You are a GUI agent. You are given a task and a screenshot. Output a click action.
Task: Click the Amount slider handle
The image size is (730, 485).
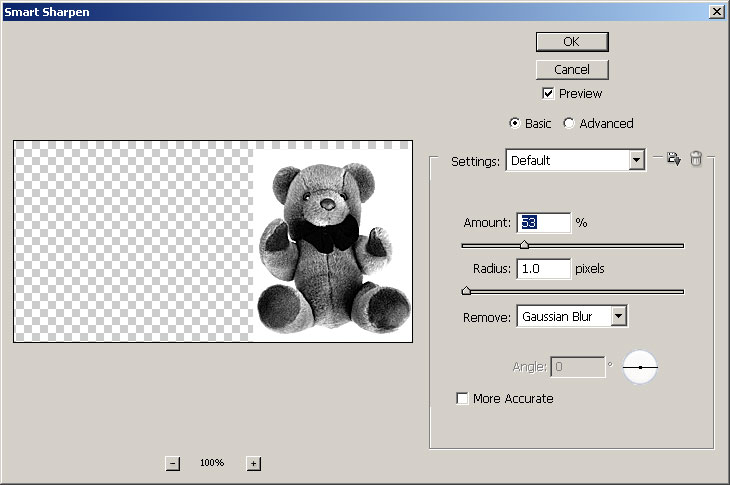click(524, 245)
